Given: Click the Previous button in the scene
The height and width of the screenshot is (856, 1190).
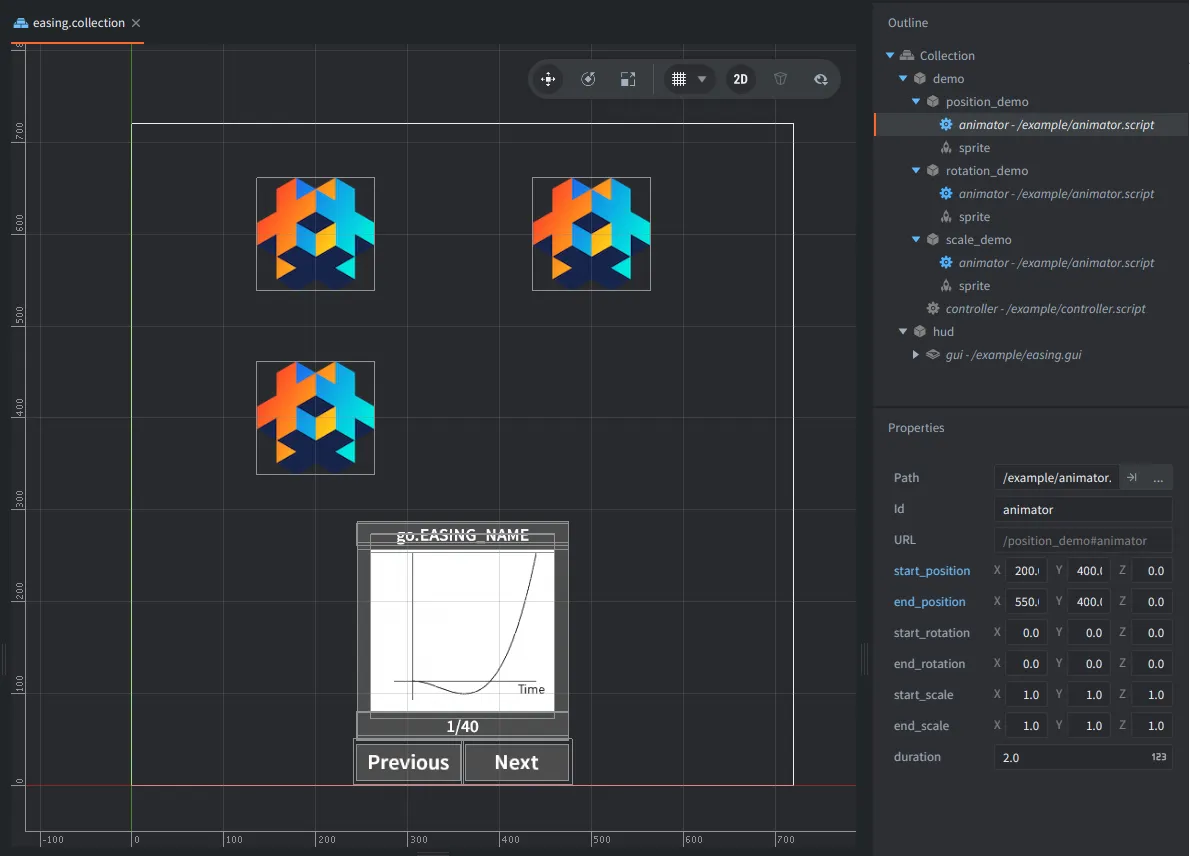Looking at the screenshot, I should (408, 762).
